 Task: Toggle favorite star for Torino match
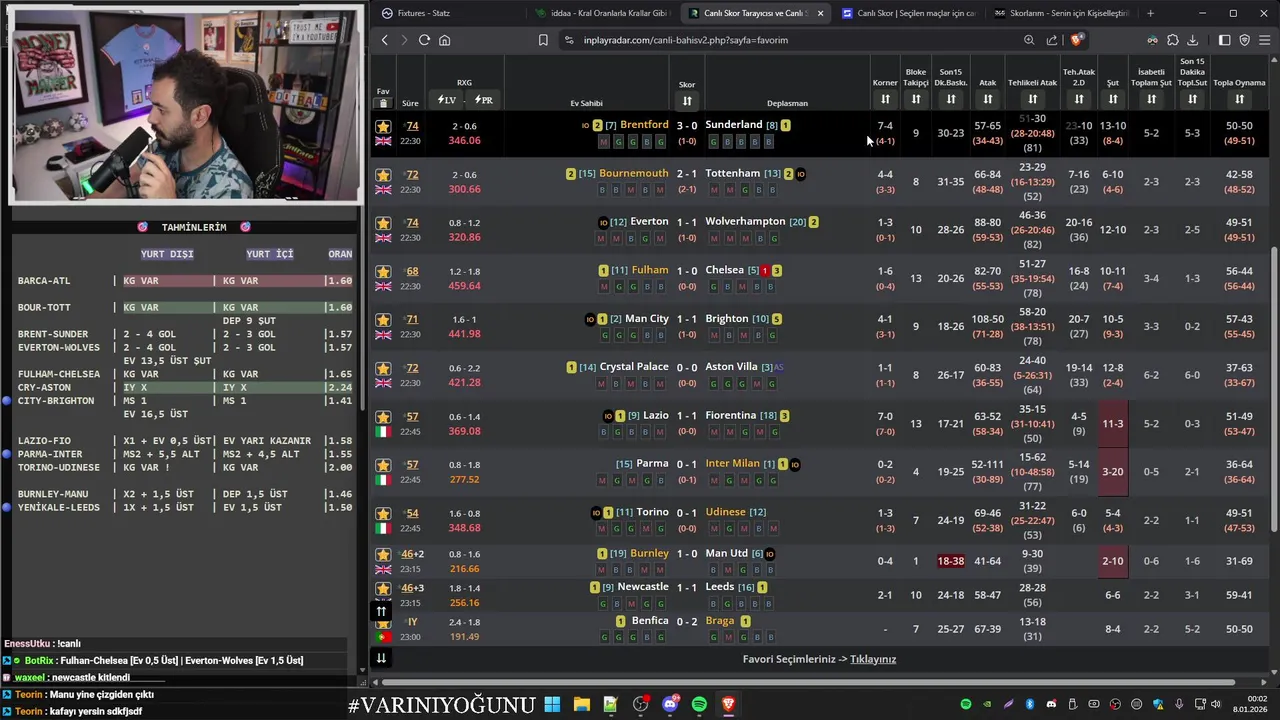pyautogui.click(x=383, y=513)
